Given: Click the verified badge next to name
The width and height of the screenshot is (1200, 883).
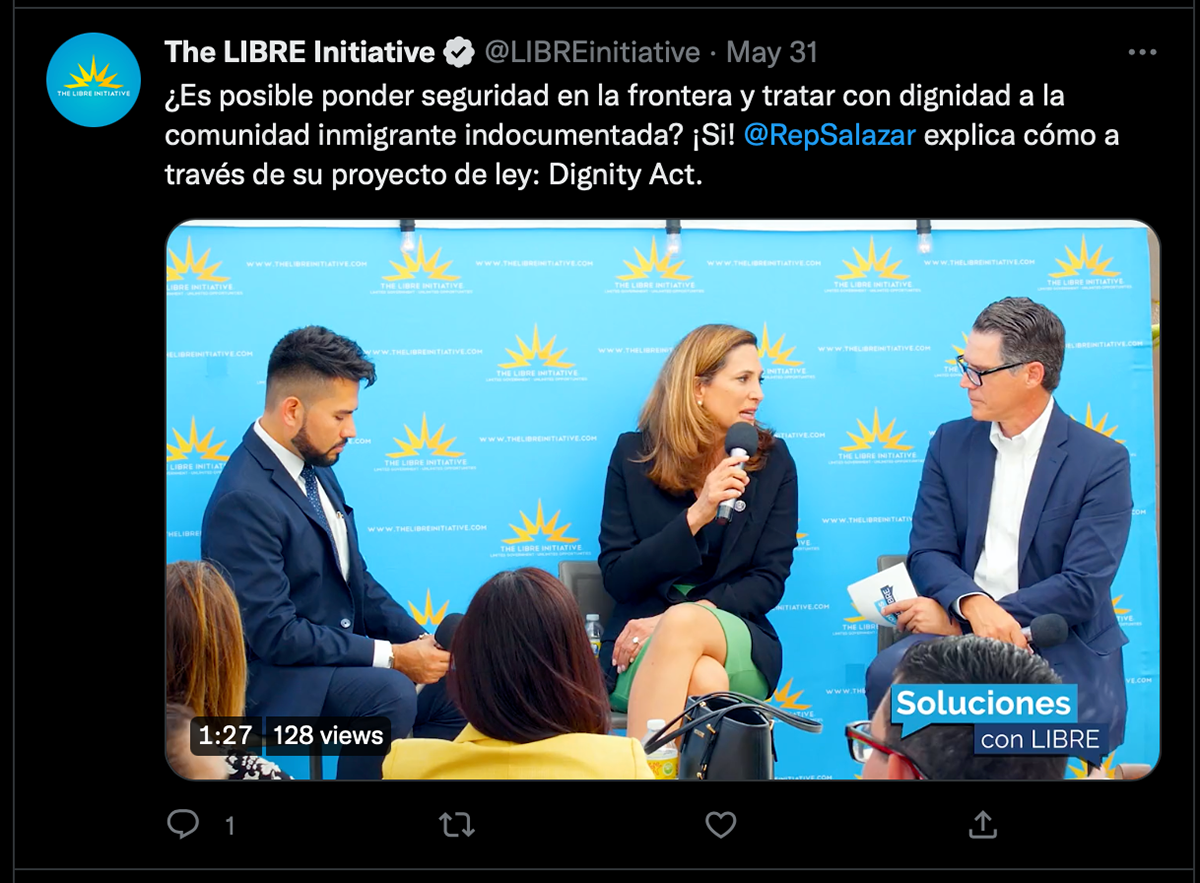Looking at the screenshot, I should point(459,52).
